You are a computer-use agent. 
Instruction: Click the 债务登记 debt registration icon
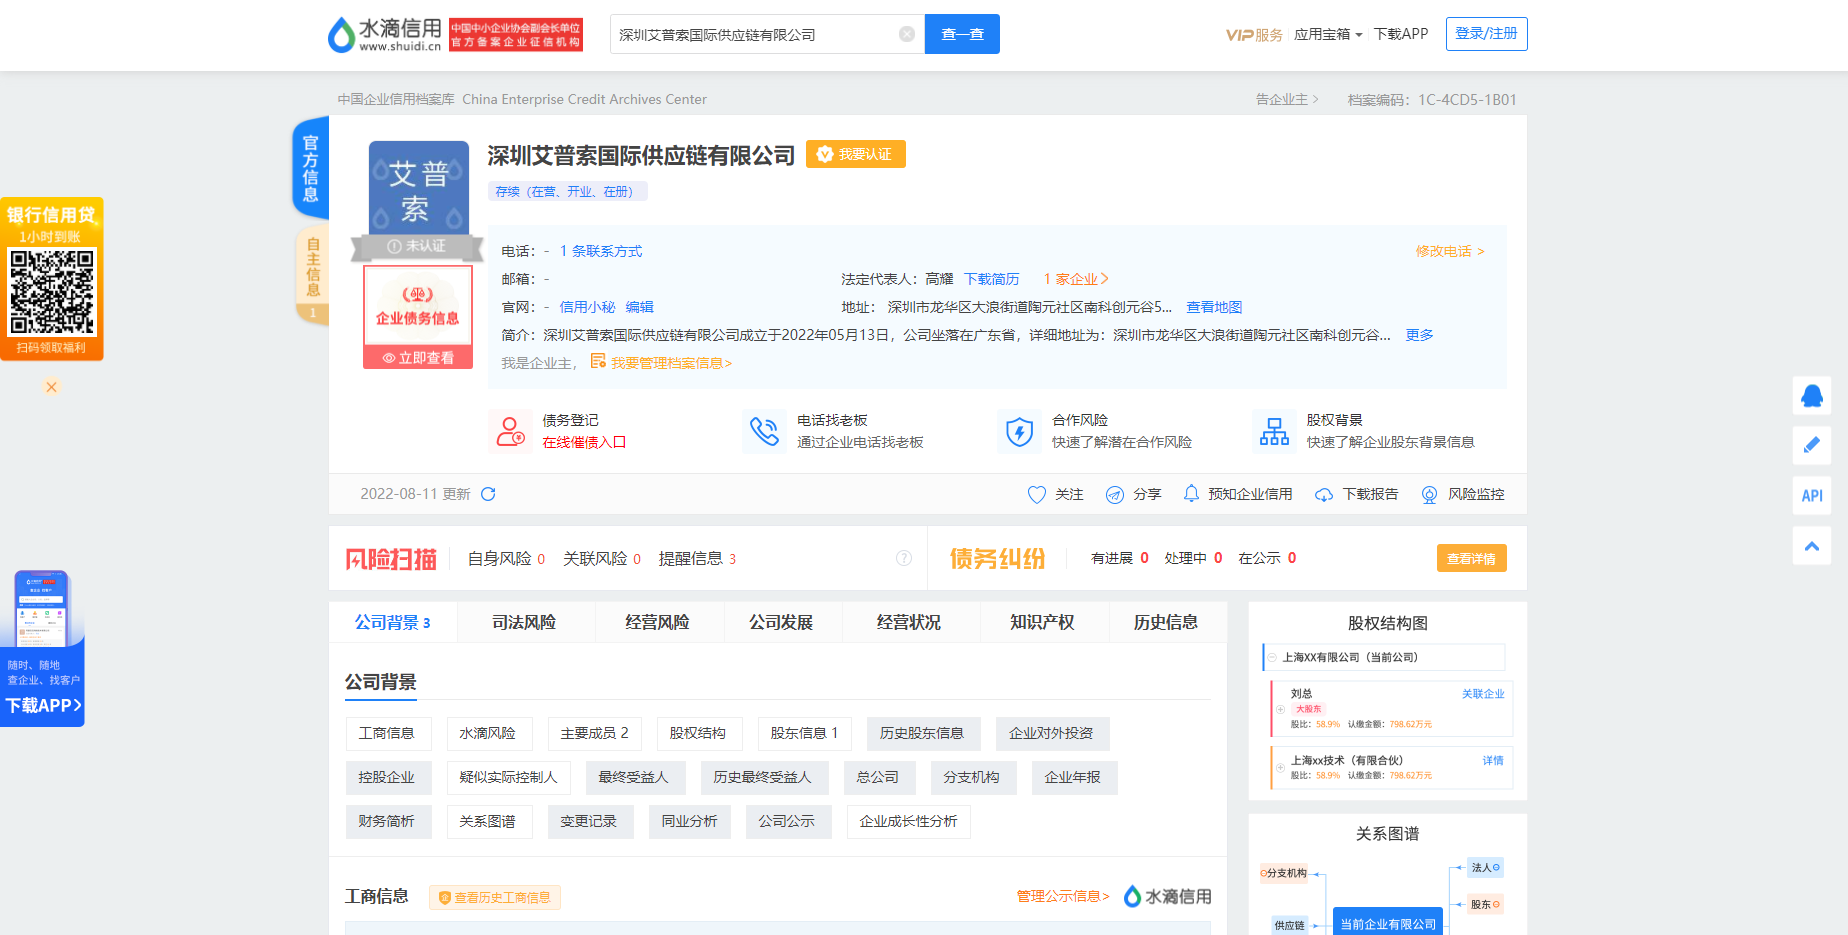[x=511, y=430]
